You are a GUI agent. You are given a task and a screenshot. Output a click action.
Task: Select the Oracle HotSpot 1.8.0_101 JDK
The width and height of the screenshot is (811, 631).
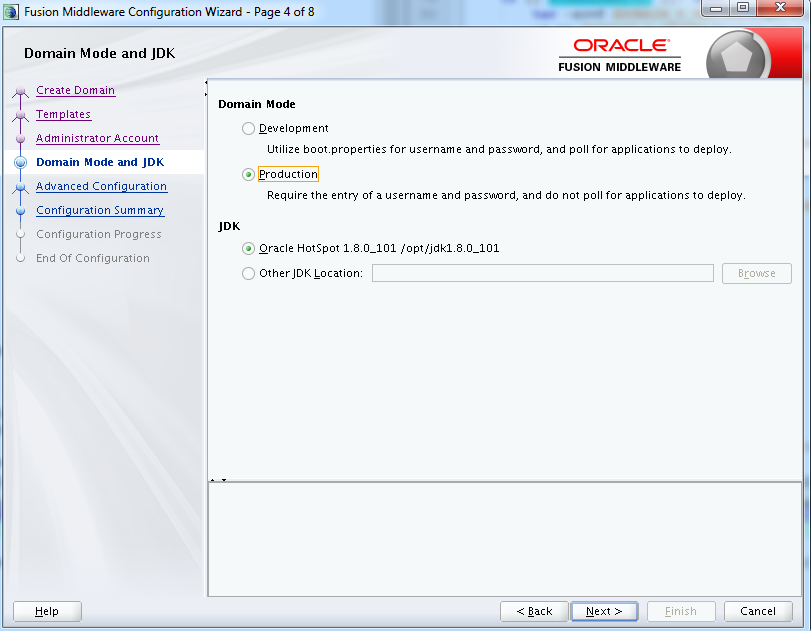(x=248, y=248)
